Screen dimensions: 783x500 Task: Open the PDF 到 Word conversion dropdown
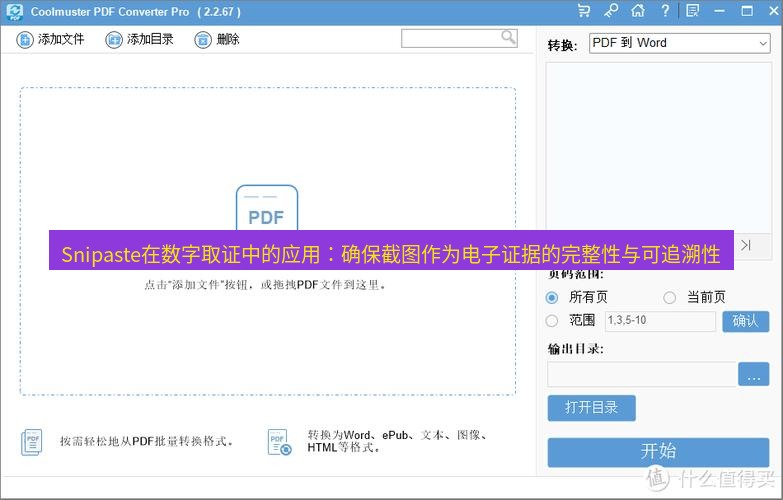click(x=680, y=43)
